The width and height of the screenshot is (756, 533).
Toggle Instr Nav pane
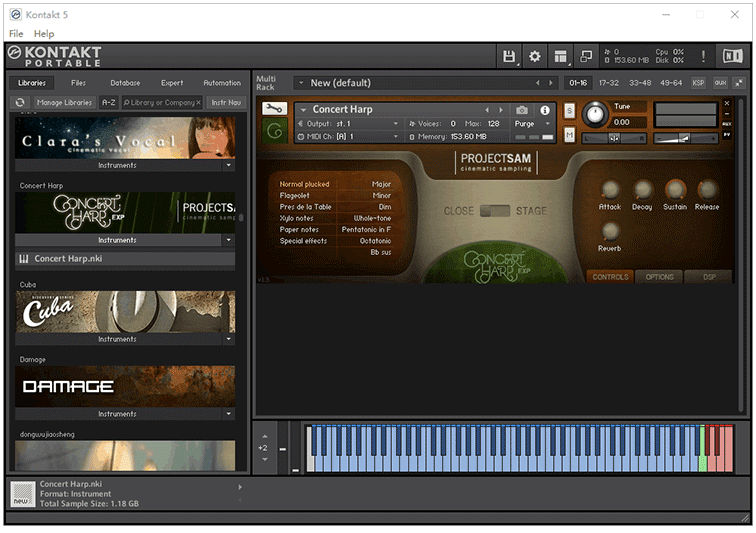[226, 102]
